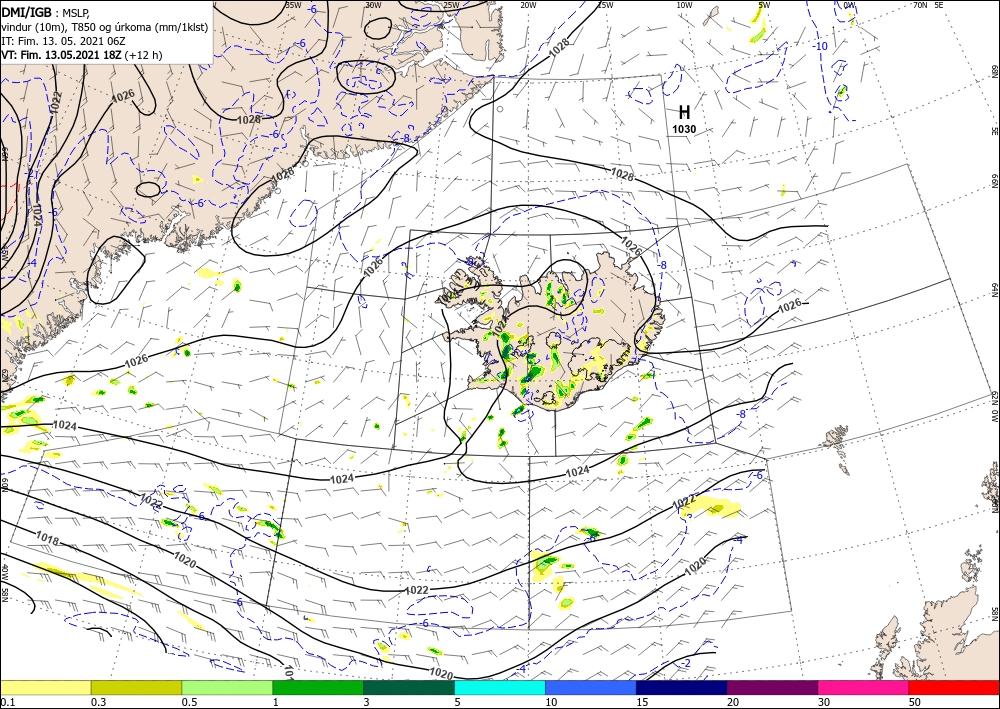Choose the navy 15–20 legend swatch

coord(682,688)
